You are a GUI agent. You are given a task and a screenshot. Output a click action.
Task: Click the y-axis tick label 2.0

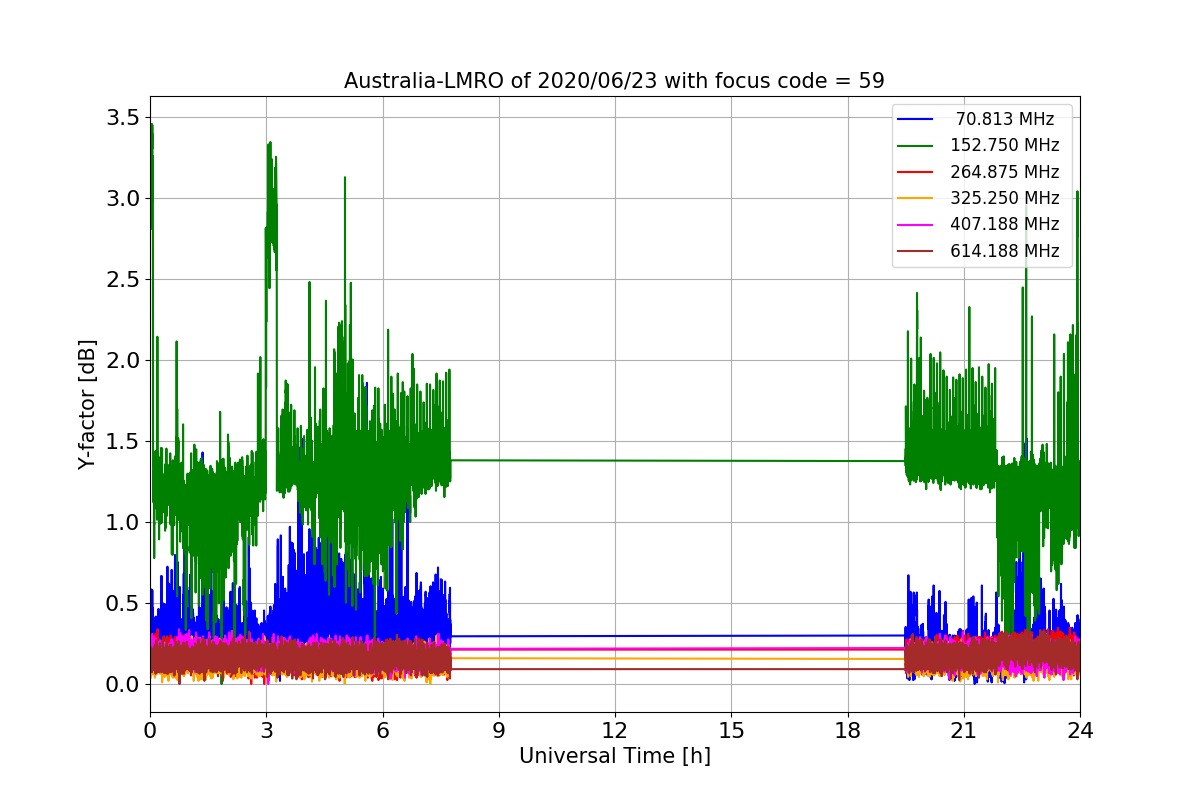pos(124,361)
